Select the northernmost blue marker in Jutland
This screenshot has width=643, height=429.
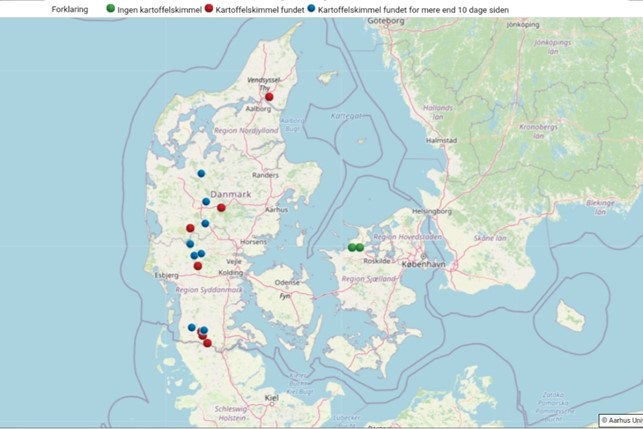(x=201, y=174)
